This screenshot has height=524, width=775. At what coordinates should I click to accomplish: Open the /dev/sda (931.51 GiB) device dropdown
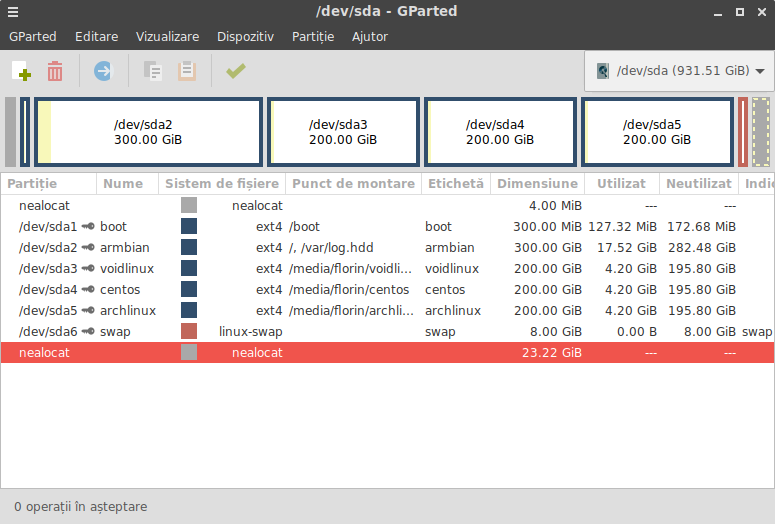point(679,71)
